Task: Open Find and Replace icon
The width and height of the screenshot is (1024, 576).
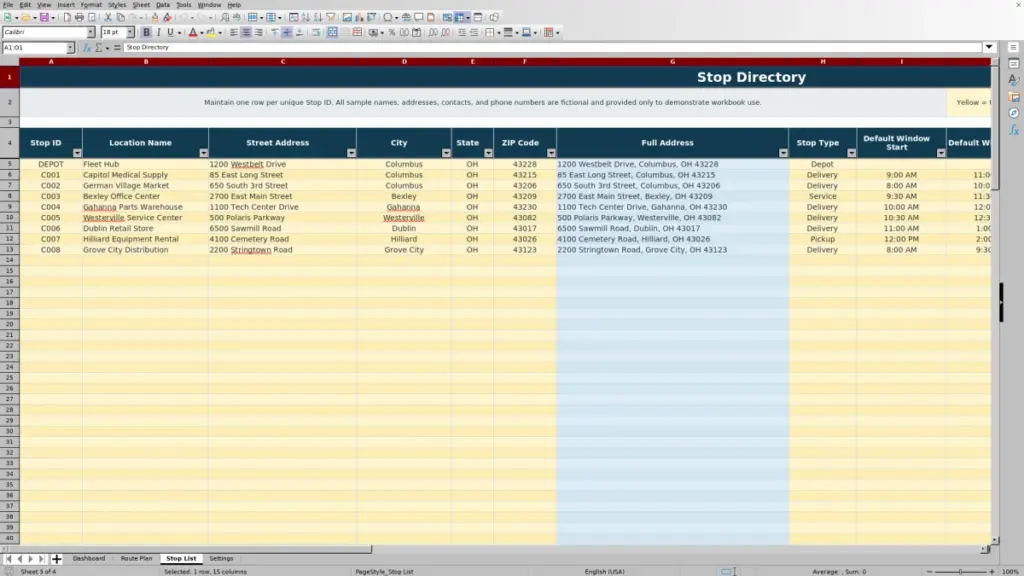Action: [225, 17]
